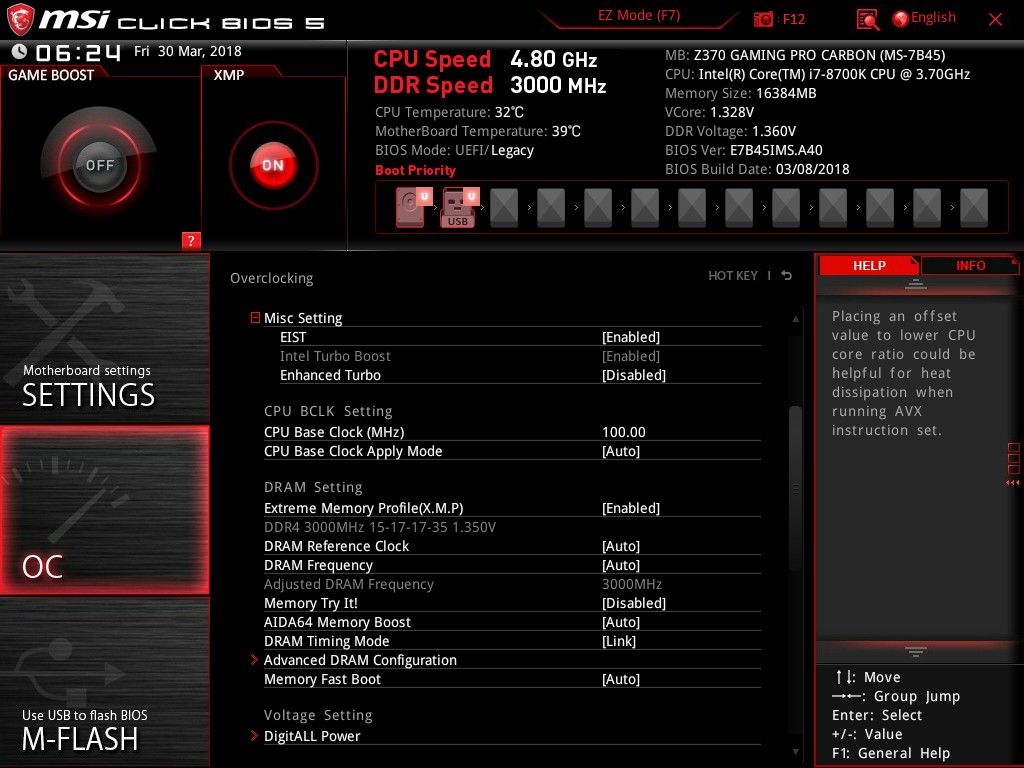
Task: Toggle the GAME BOOST OFF knob
Action: pyautogui.click(x=99, y=165)
